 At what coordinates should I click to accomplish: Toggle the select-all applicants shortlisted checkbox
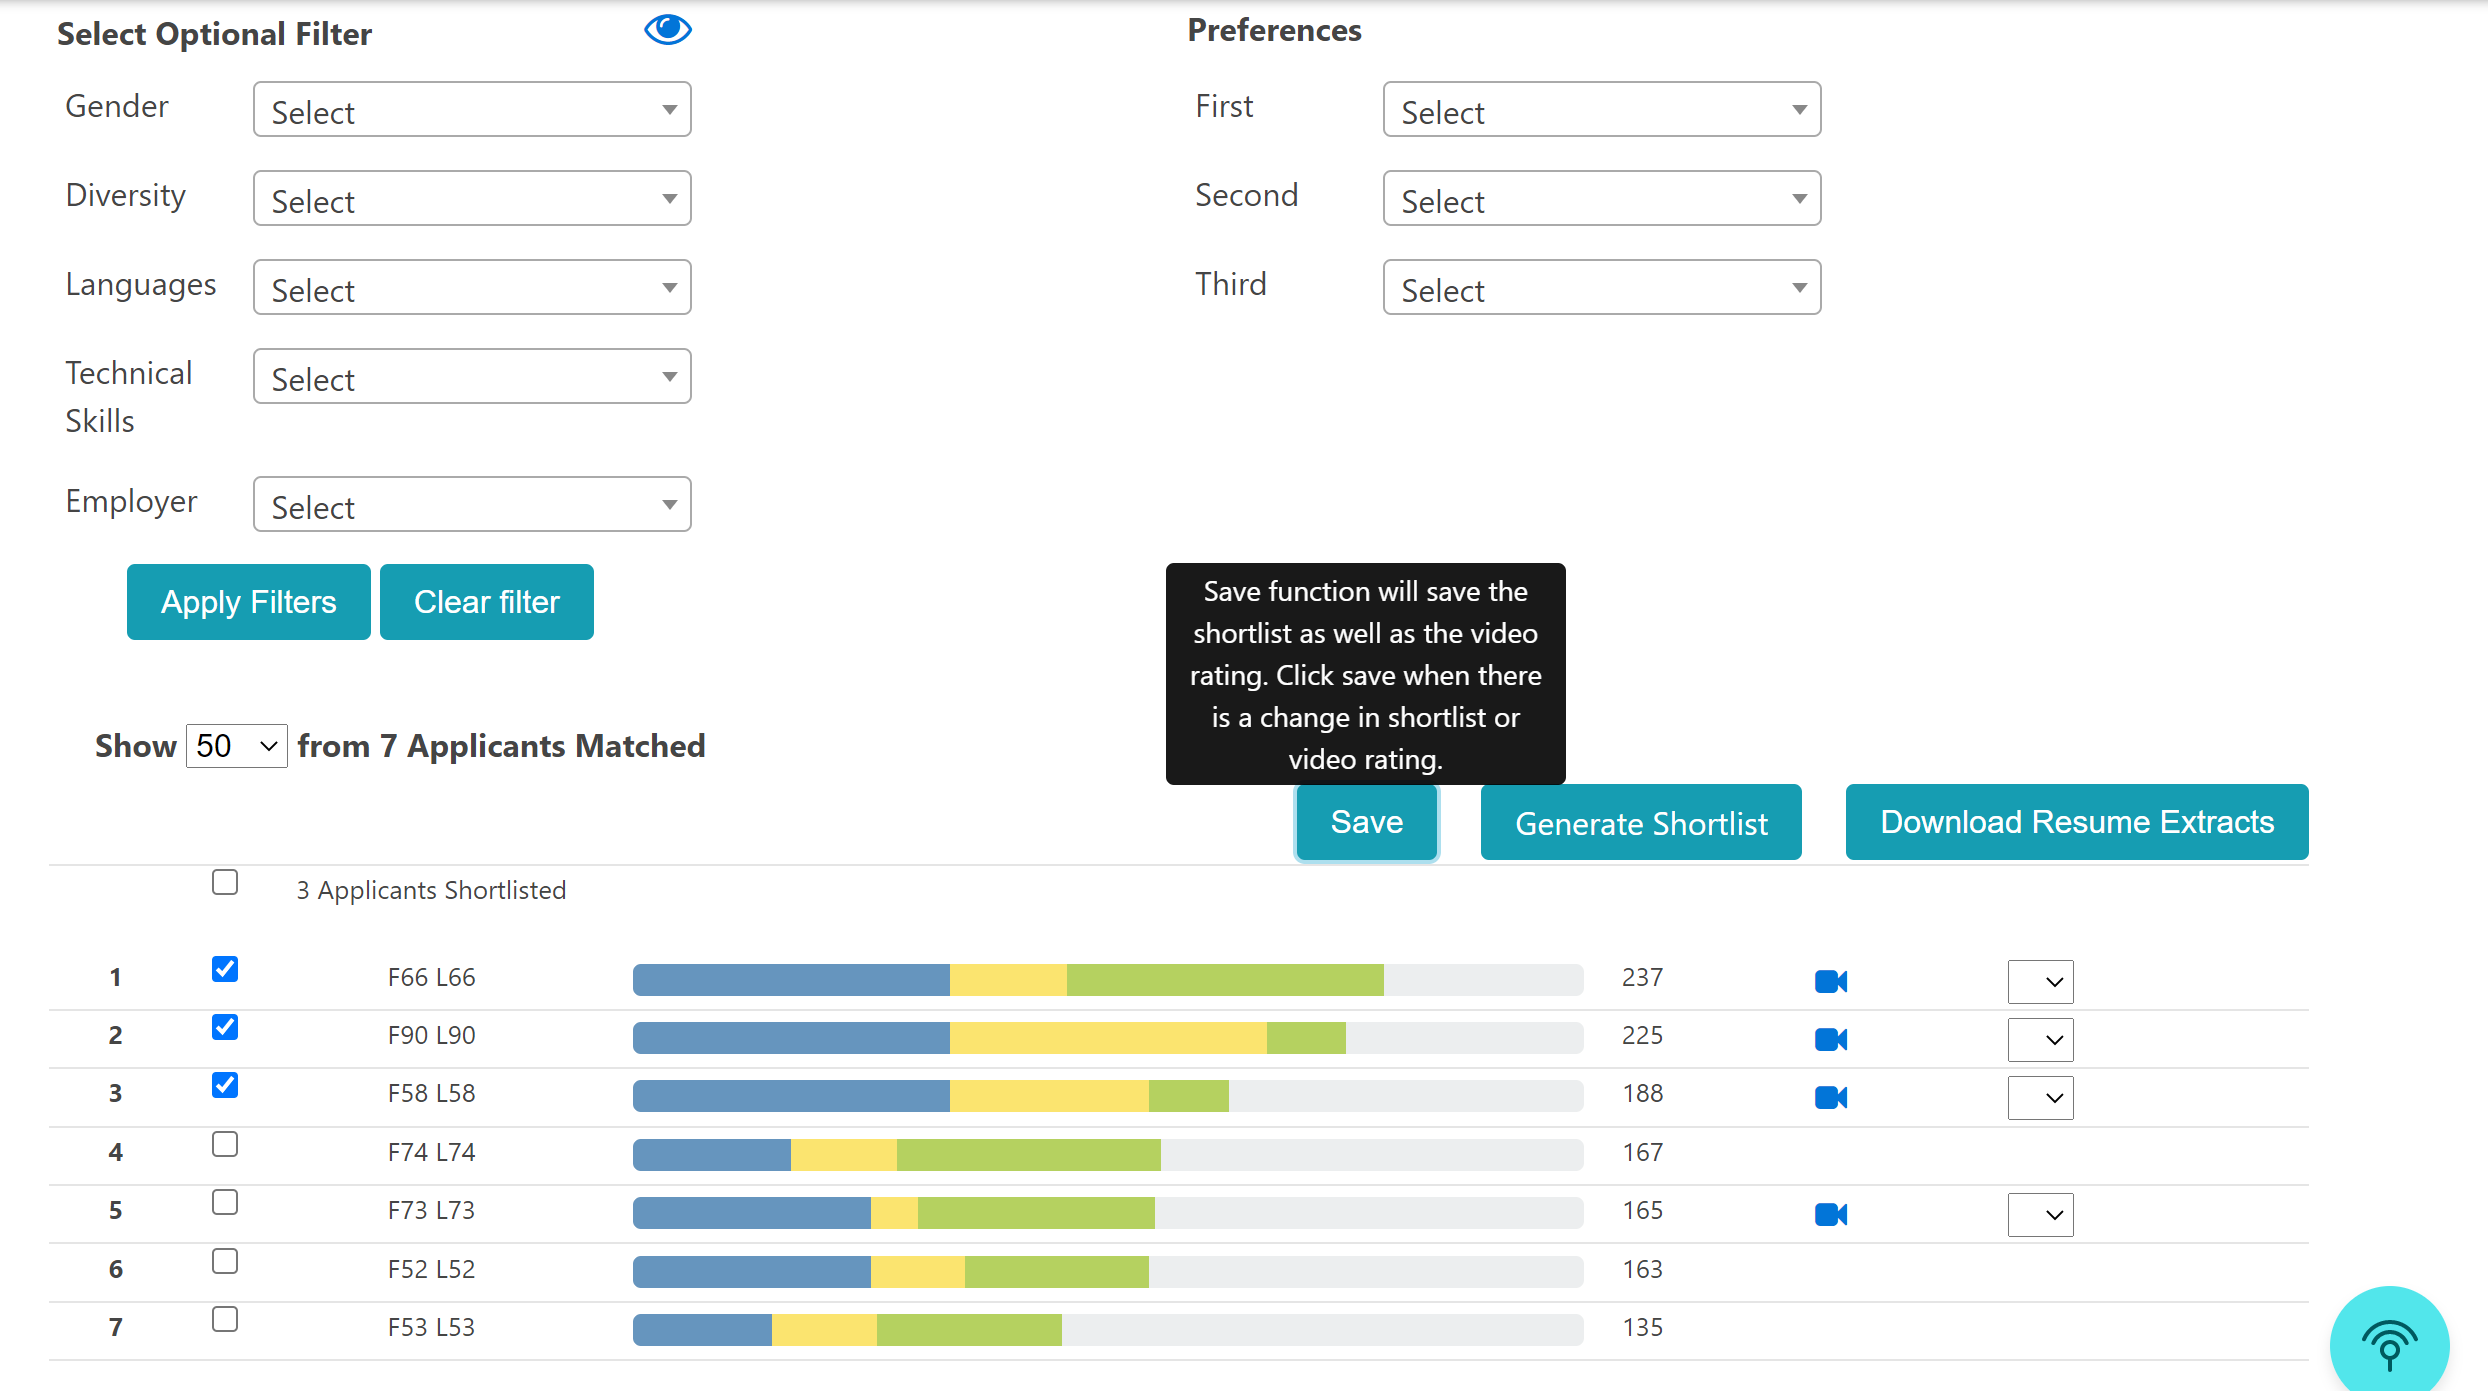tap(225, 882)
